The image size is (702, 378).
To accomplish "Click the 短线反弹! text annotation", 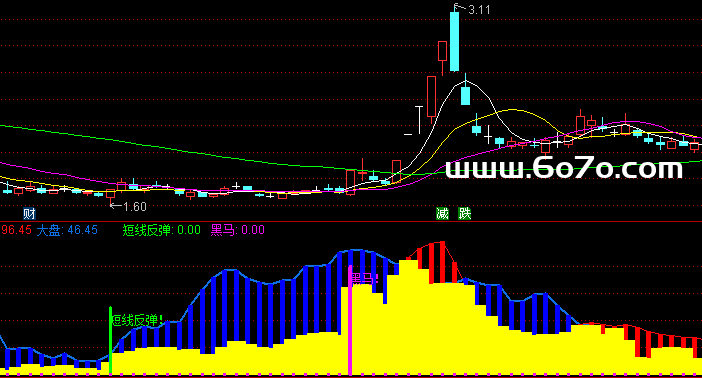I will (x=137, y=320).
